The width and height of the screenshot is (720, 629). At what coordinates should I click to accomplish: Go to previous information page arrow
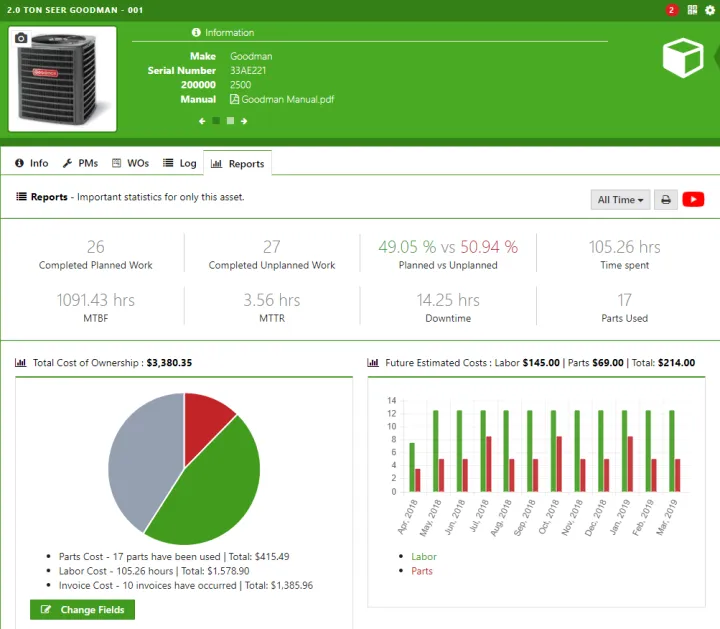(202, 121)
